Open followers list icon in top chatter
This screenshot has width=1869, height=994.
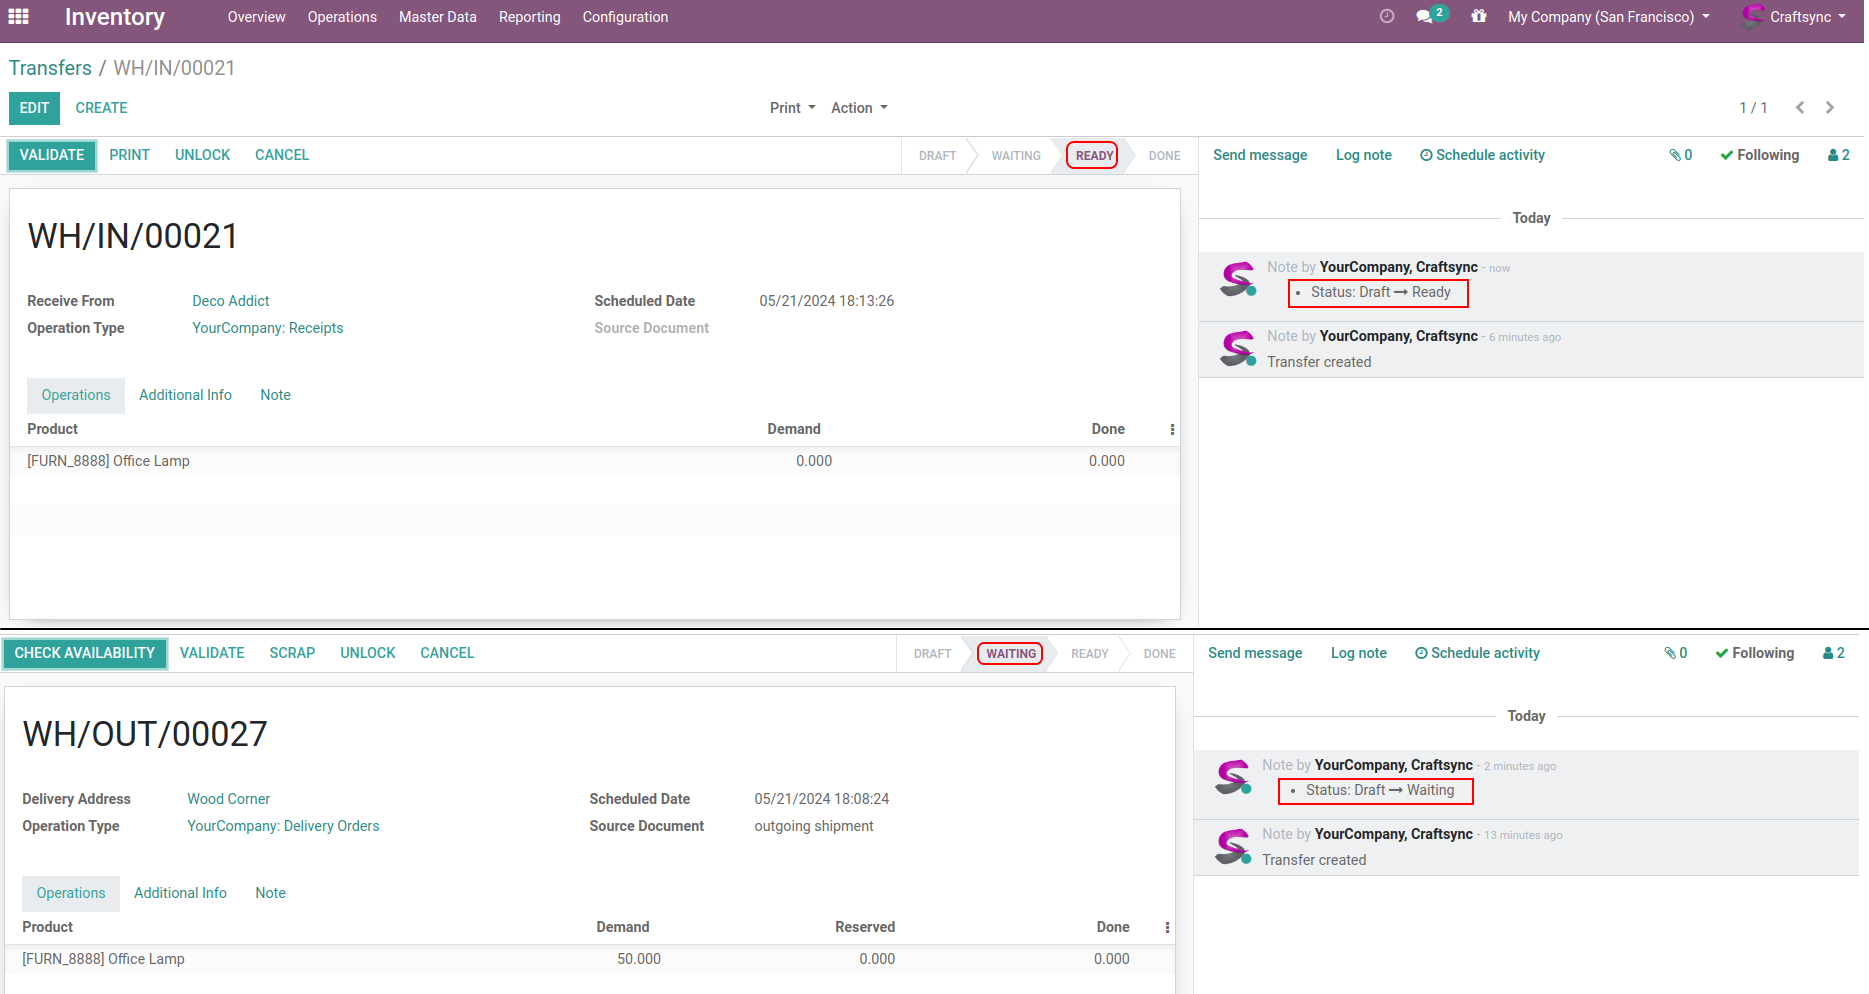(1838, 155)
